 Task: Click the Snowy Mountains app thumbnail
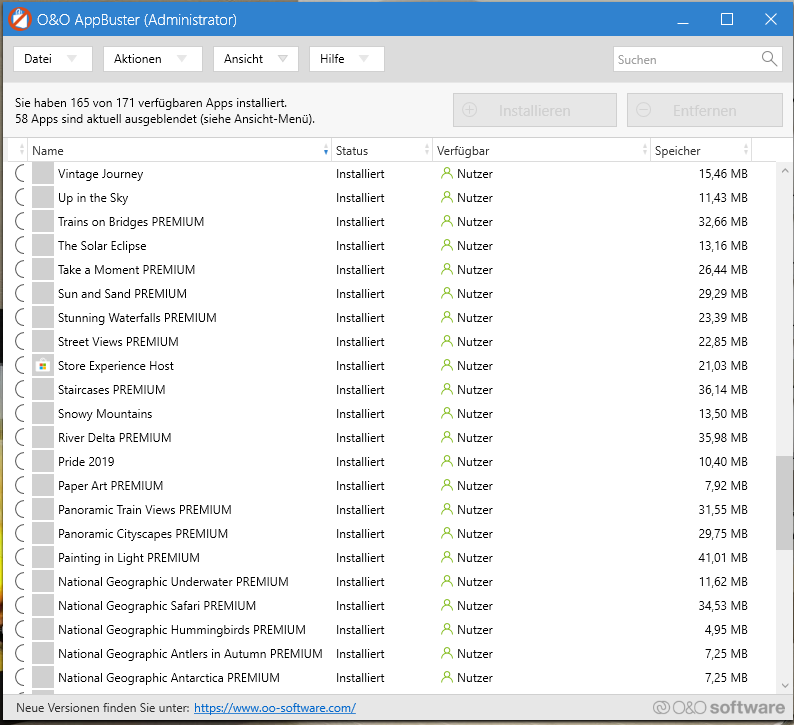(43, 414)
